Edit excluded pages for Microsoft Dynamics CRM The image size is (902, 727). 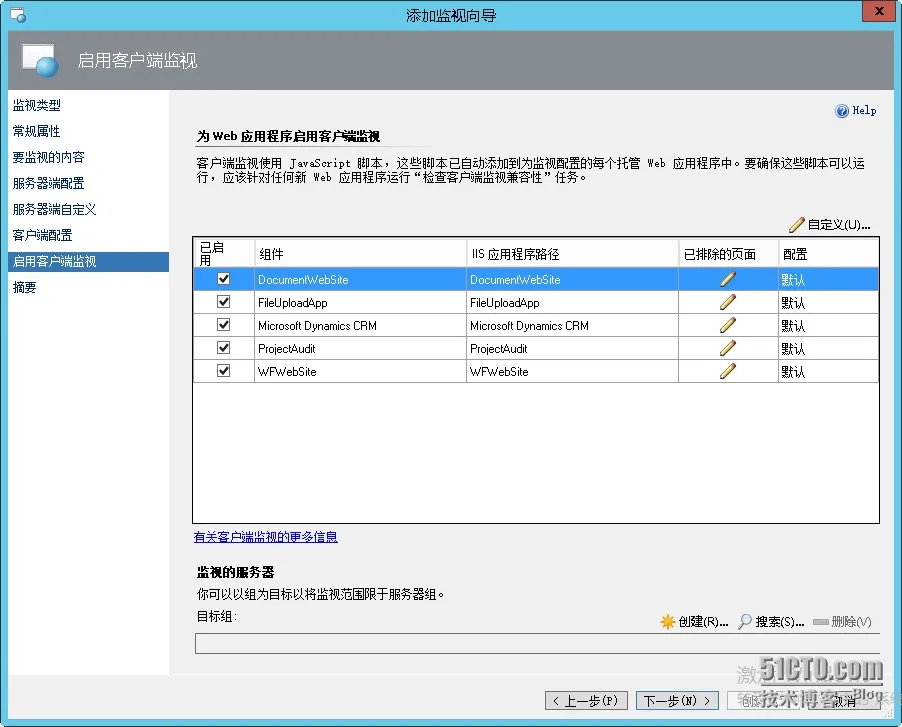[x=728, y=325]
